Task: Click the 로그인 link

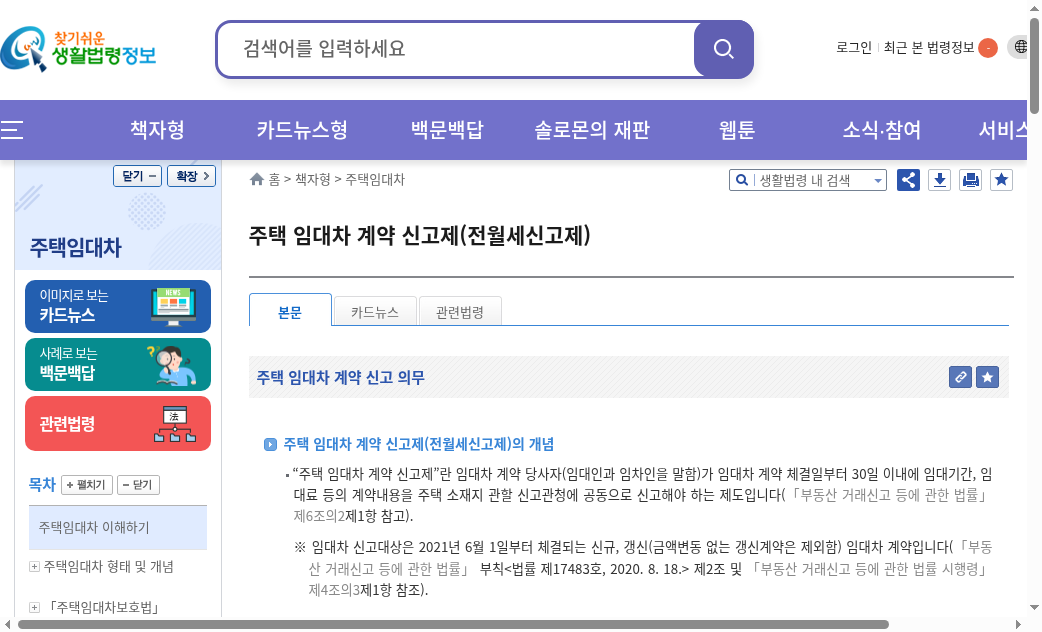Action: coord(854,48)
